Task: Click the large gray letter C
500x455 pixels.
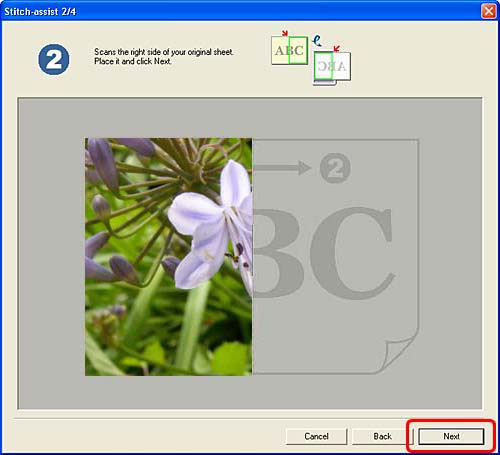Action: 352,253
